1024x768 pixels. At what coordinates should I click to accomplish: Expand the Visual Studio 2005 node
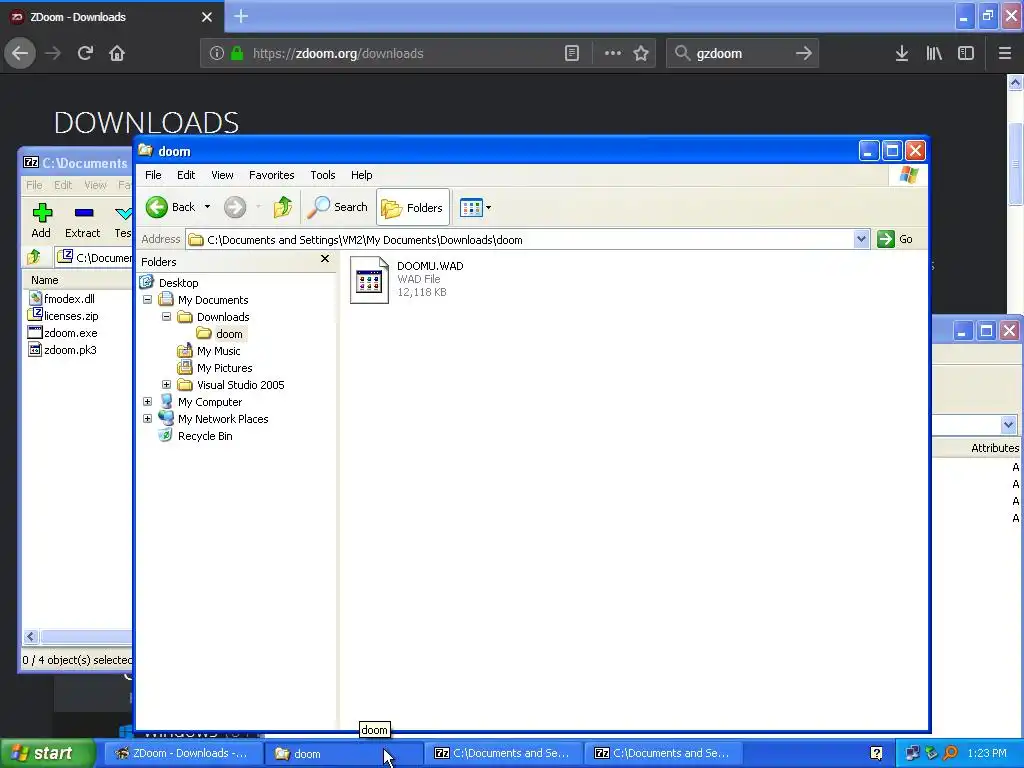tap(167, 385)
